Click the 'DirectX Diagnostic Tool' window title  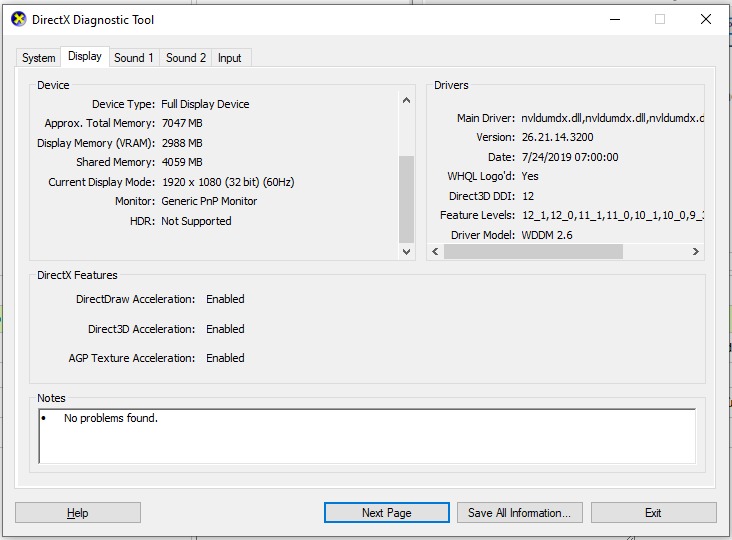point(93,20)
